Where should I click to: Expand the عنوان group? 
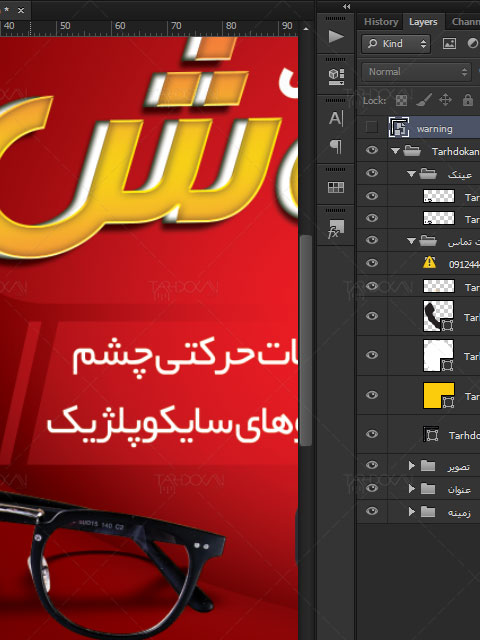[412, 488]
